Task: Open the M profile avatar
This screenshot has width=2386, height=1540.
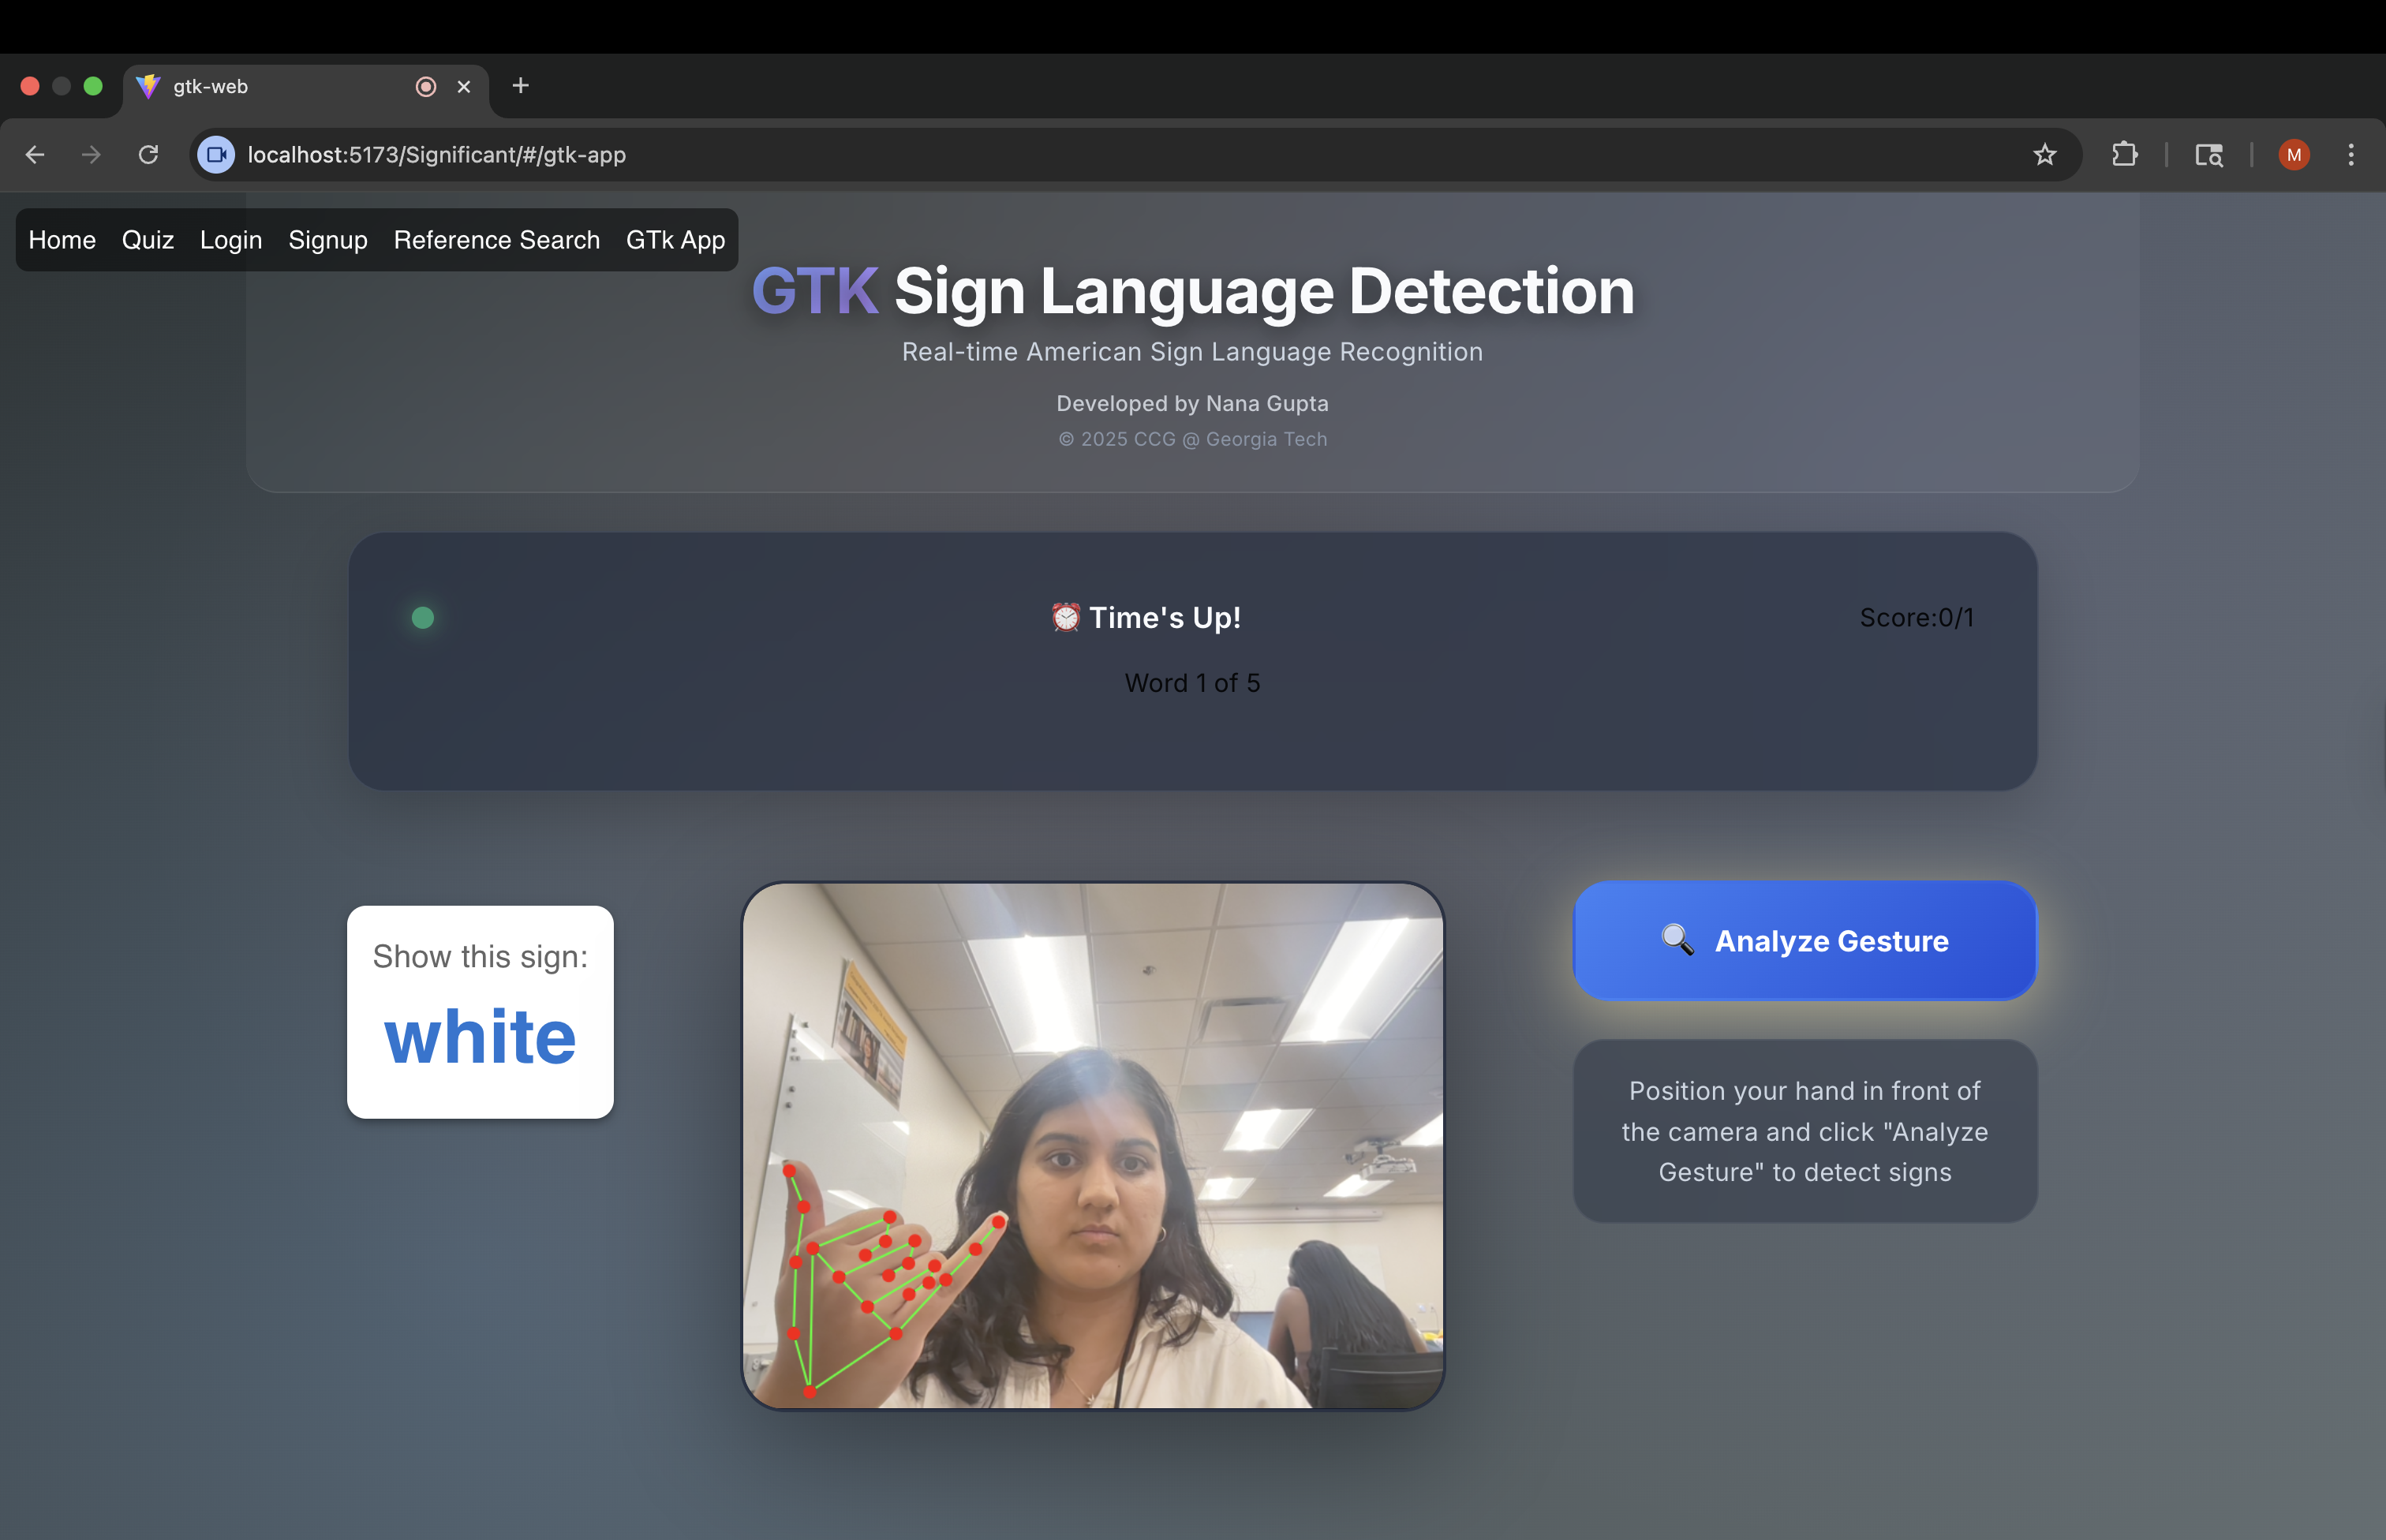Action: click(2293, 155)
